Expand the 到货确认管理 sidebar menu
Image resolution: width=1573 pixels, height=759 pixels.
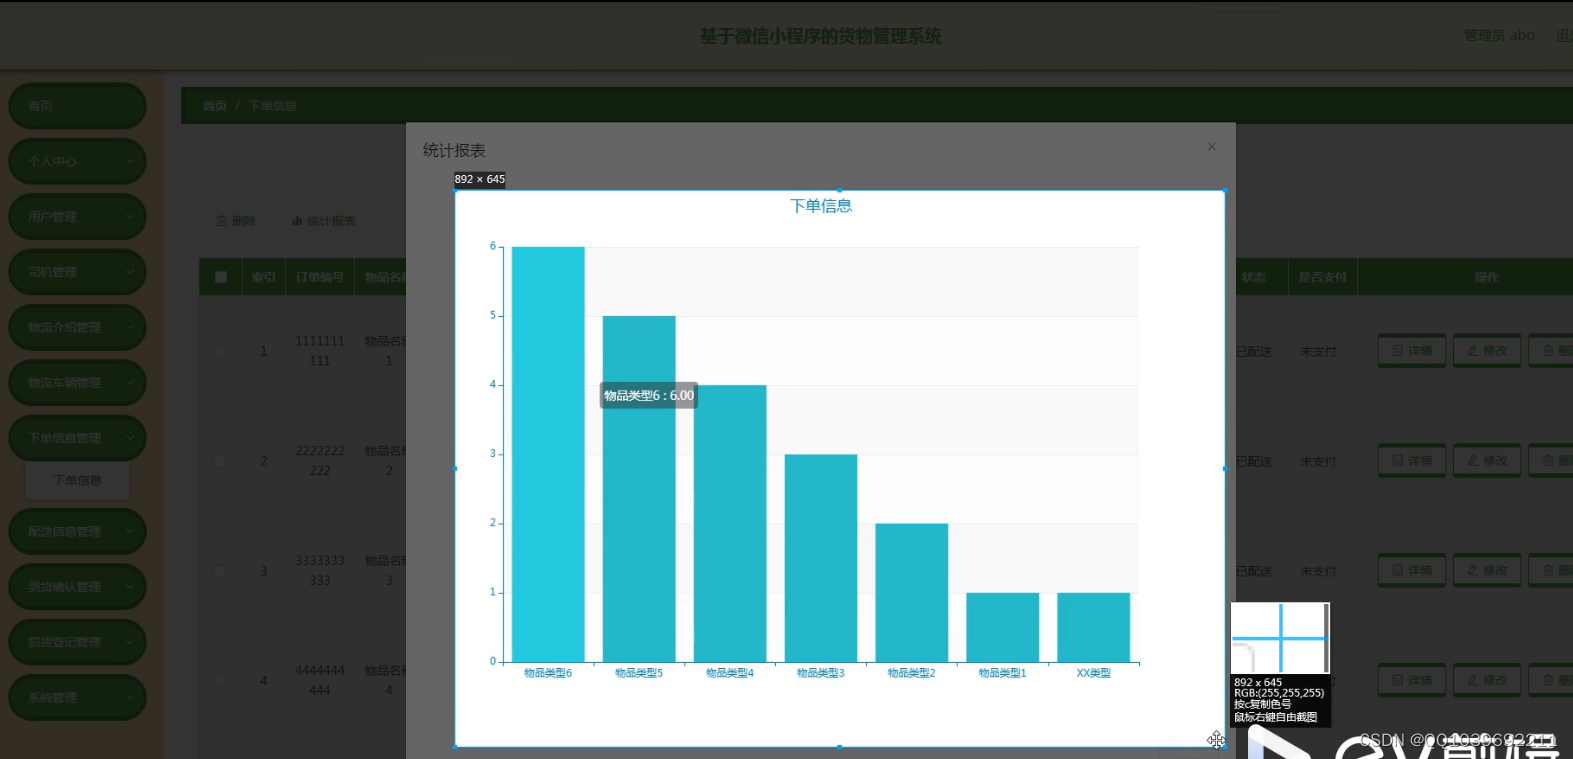click(77, 587)
